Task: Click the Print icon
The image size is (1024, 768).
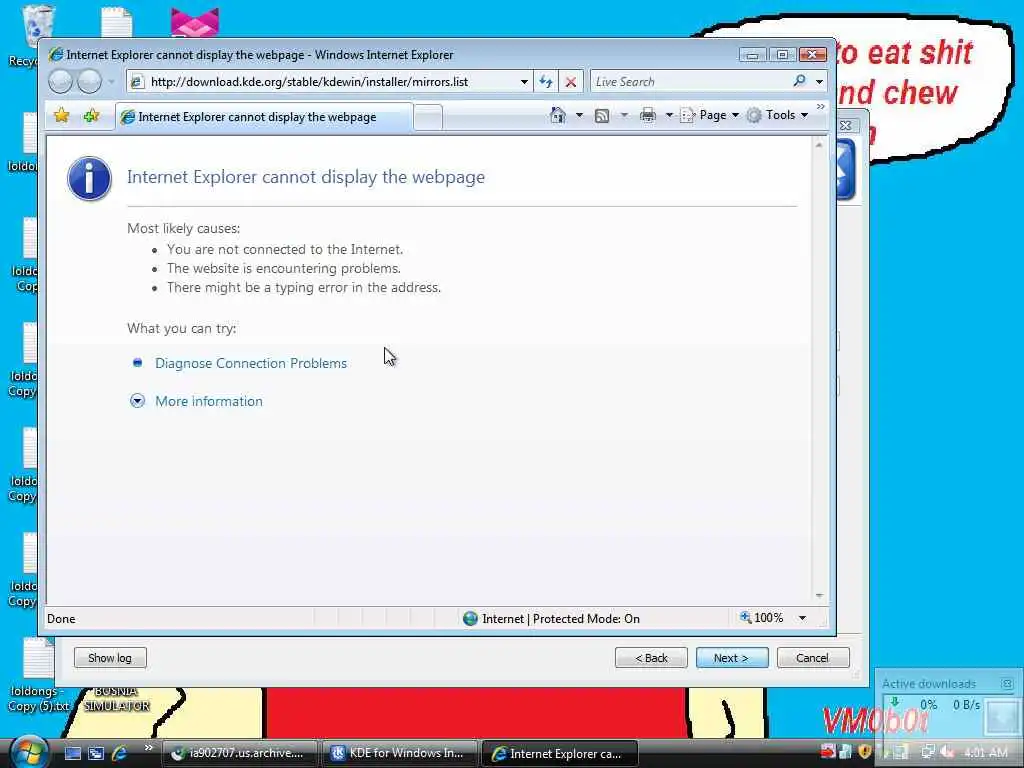Action: (648, 116)
